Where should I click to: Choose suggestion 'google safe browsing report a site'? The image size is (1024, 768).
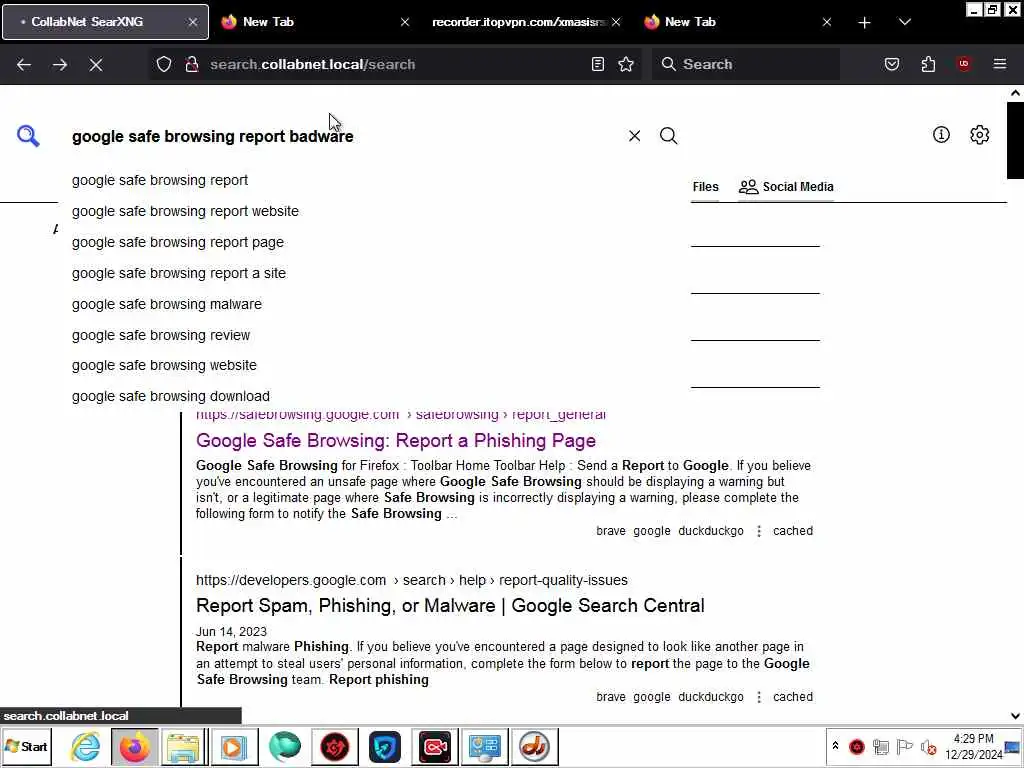coord(179,273)
